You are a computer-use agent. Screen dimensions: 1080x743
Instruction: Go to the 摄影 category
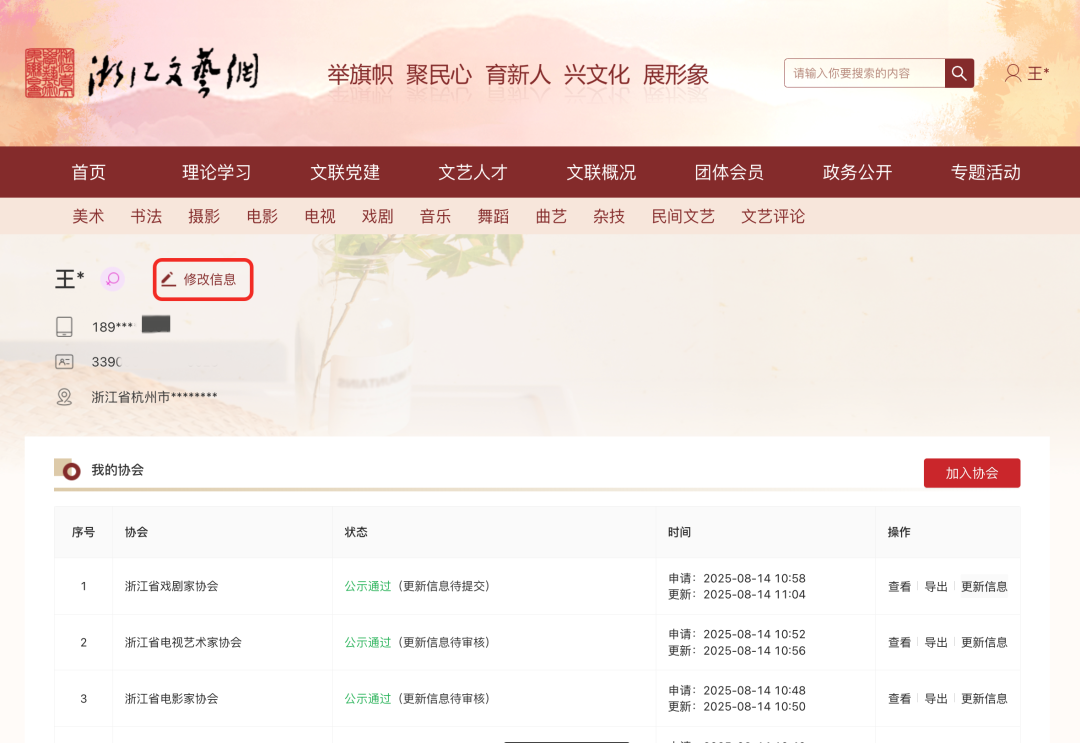tap(204, 216)
